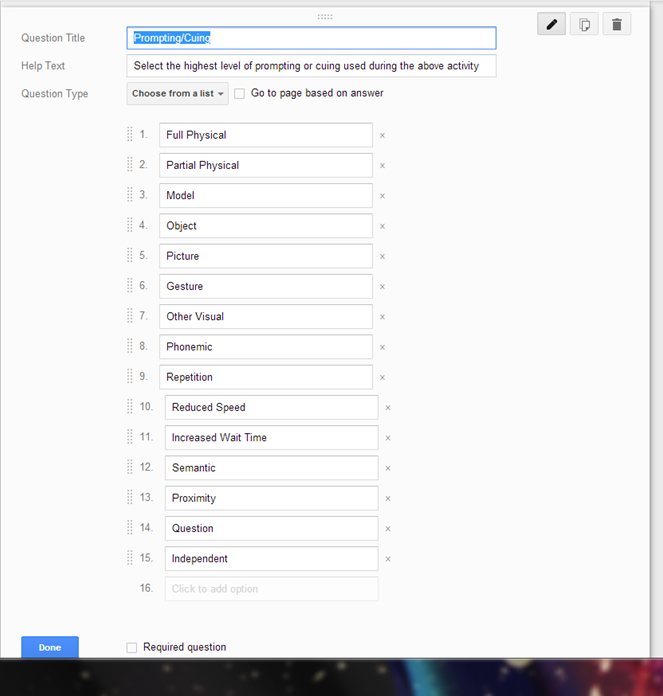This screenshot has height=696, width=663.
Task: Click the pencil edit icon
Action: click(x=551, y=24)
